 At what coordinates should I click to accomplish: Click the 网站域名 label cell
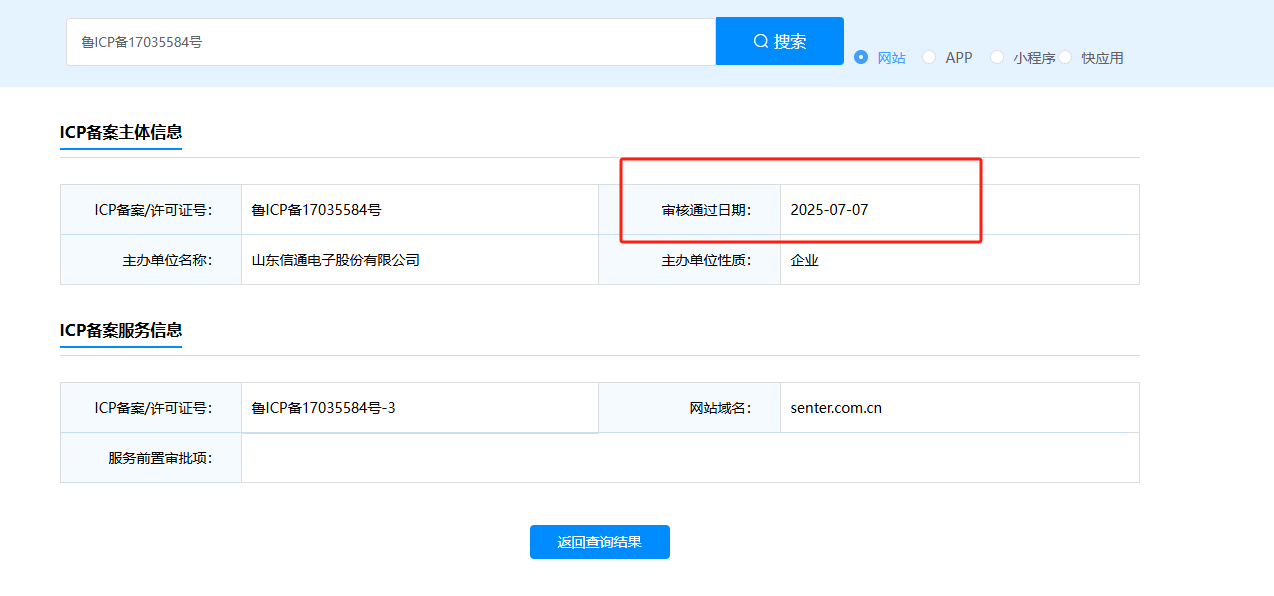tap(690, 408)
